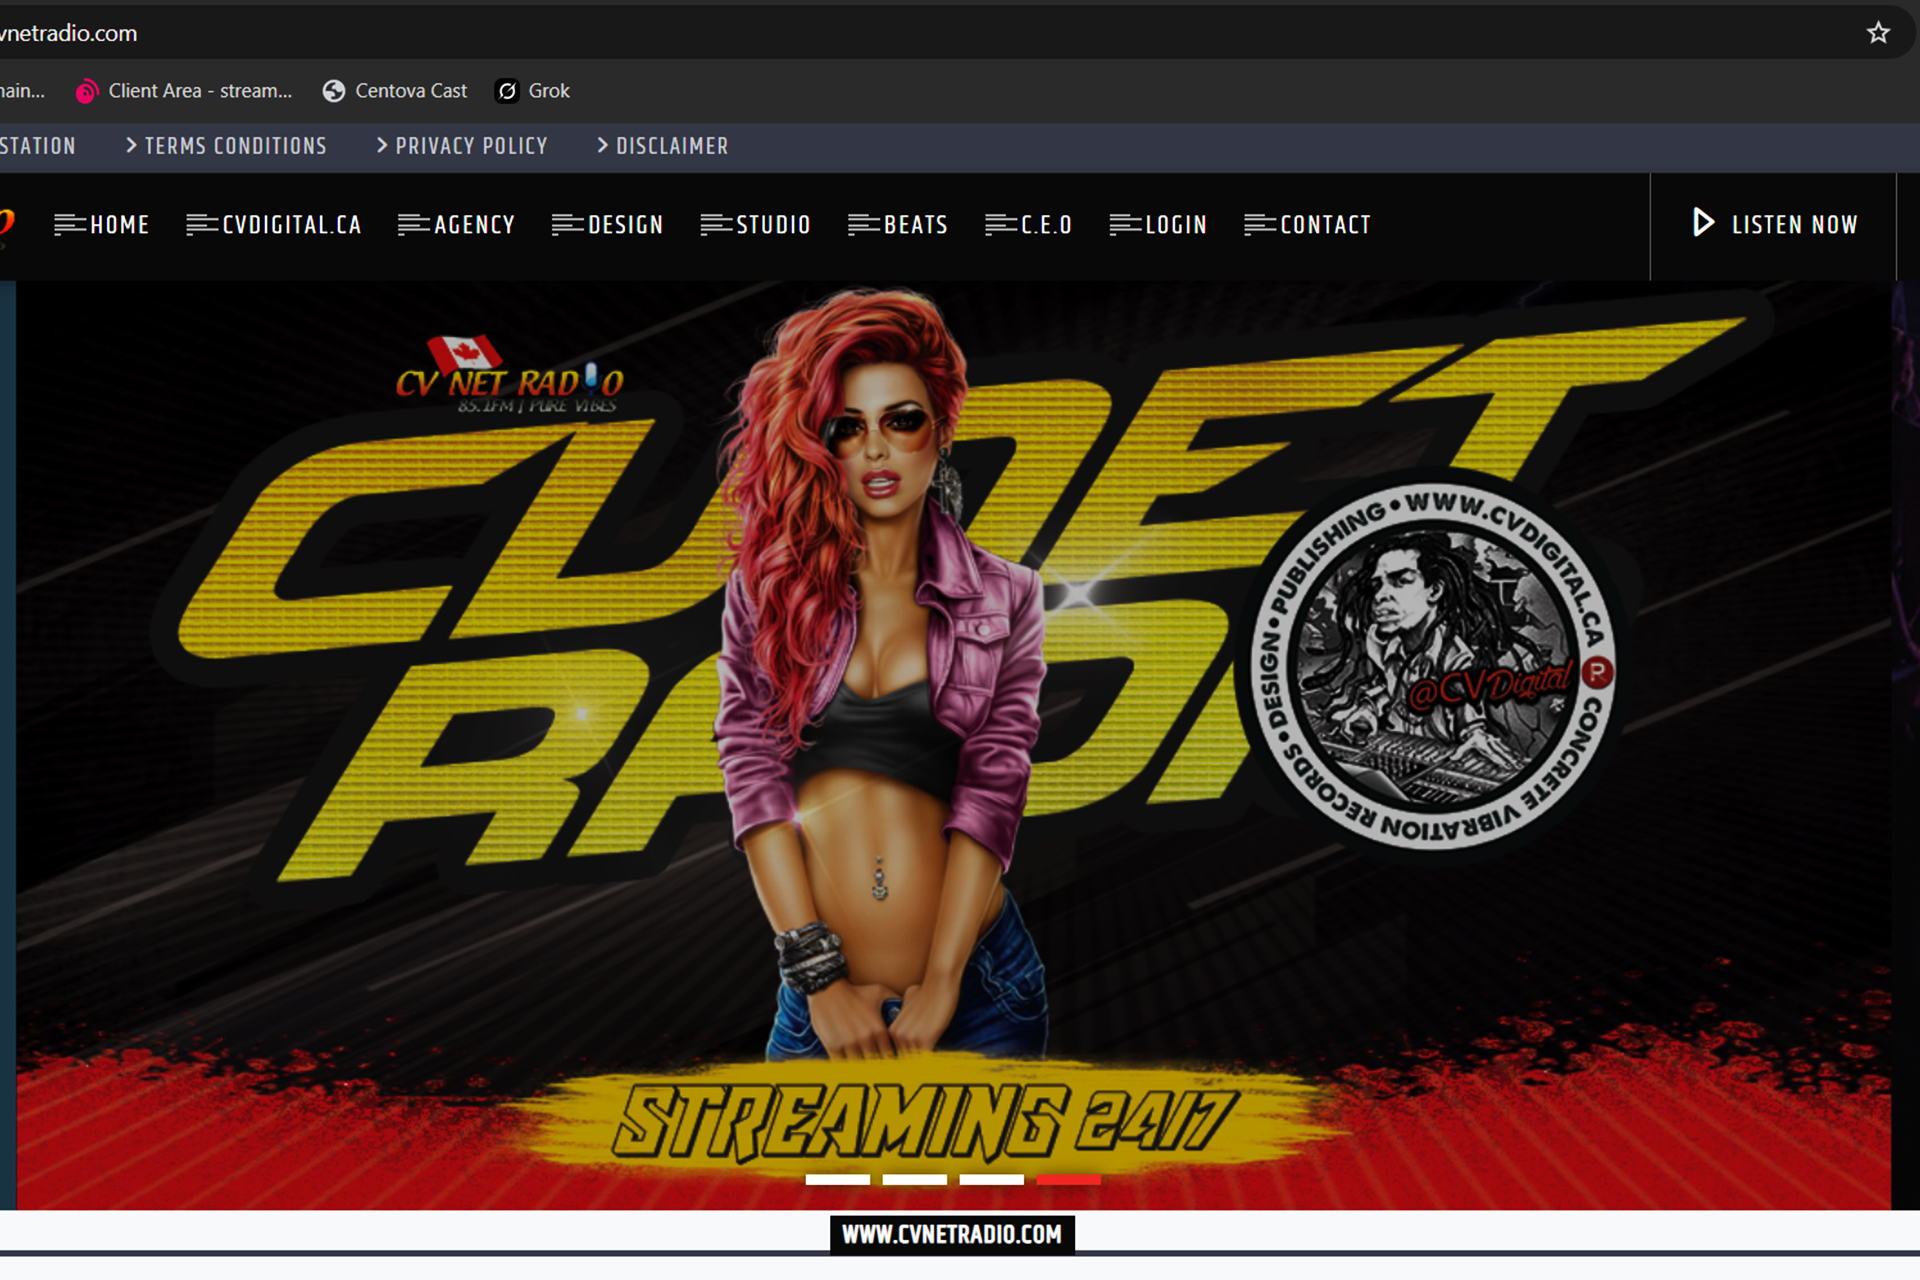Open the C.E.O menu item
The image size is (1920, 1280).
pos(1046,225)
